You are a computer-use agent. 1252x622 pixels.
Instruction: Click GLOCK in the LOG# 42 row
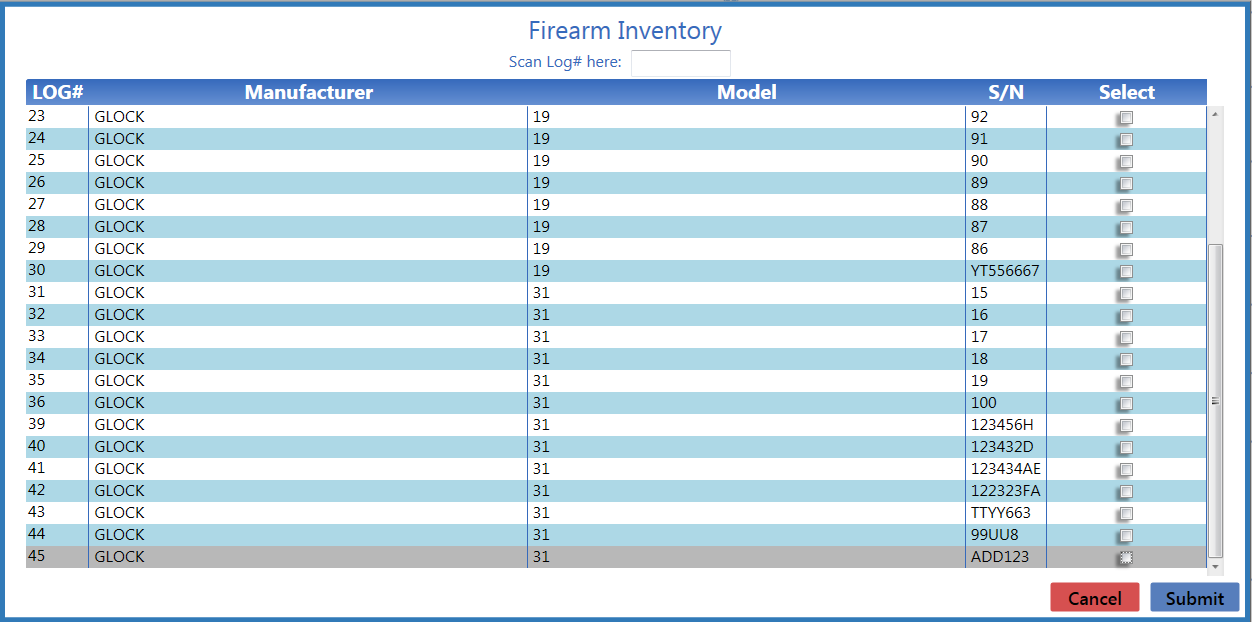119,491
